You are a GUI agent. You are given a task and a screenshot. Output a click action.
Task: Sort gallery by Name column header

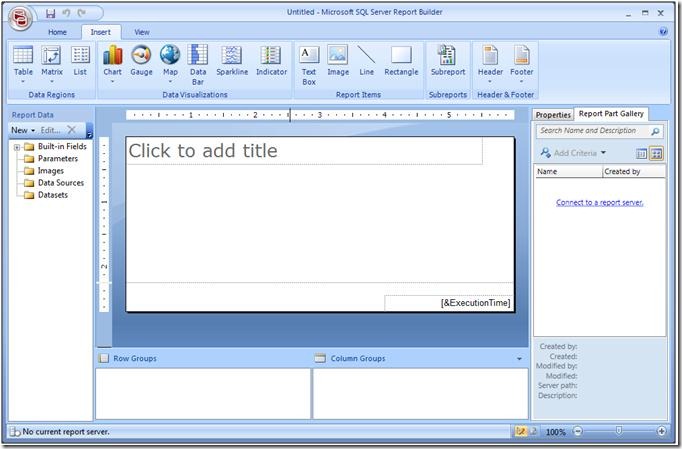pos(568,171)
